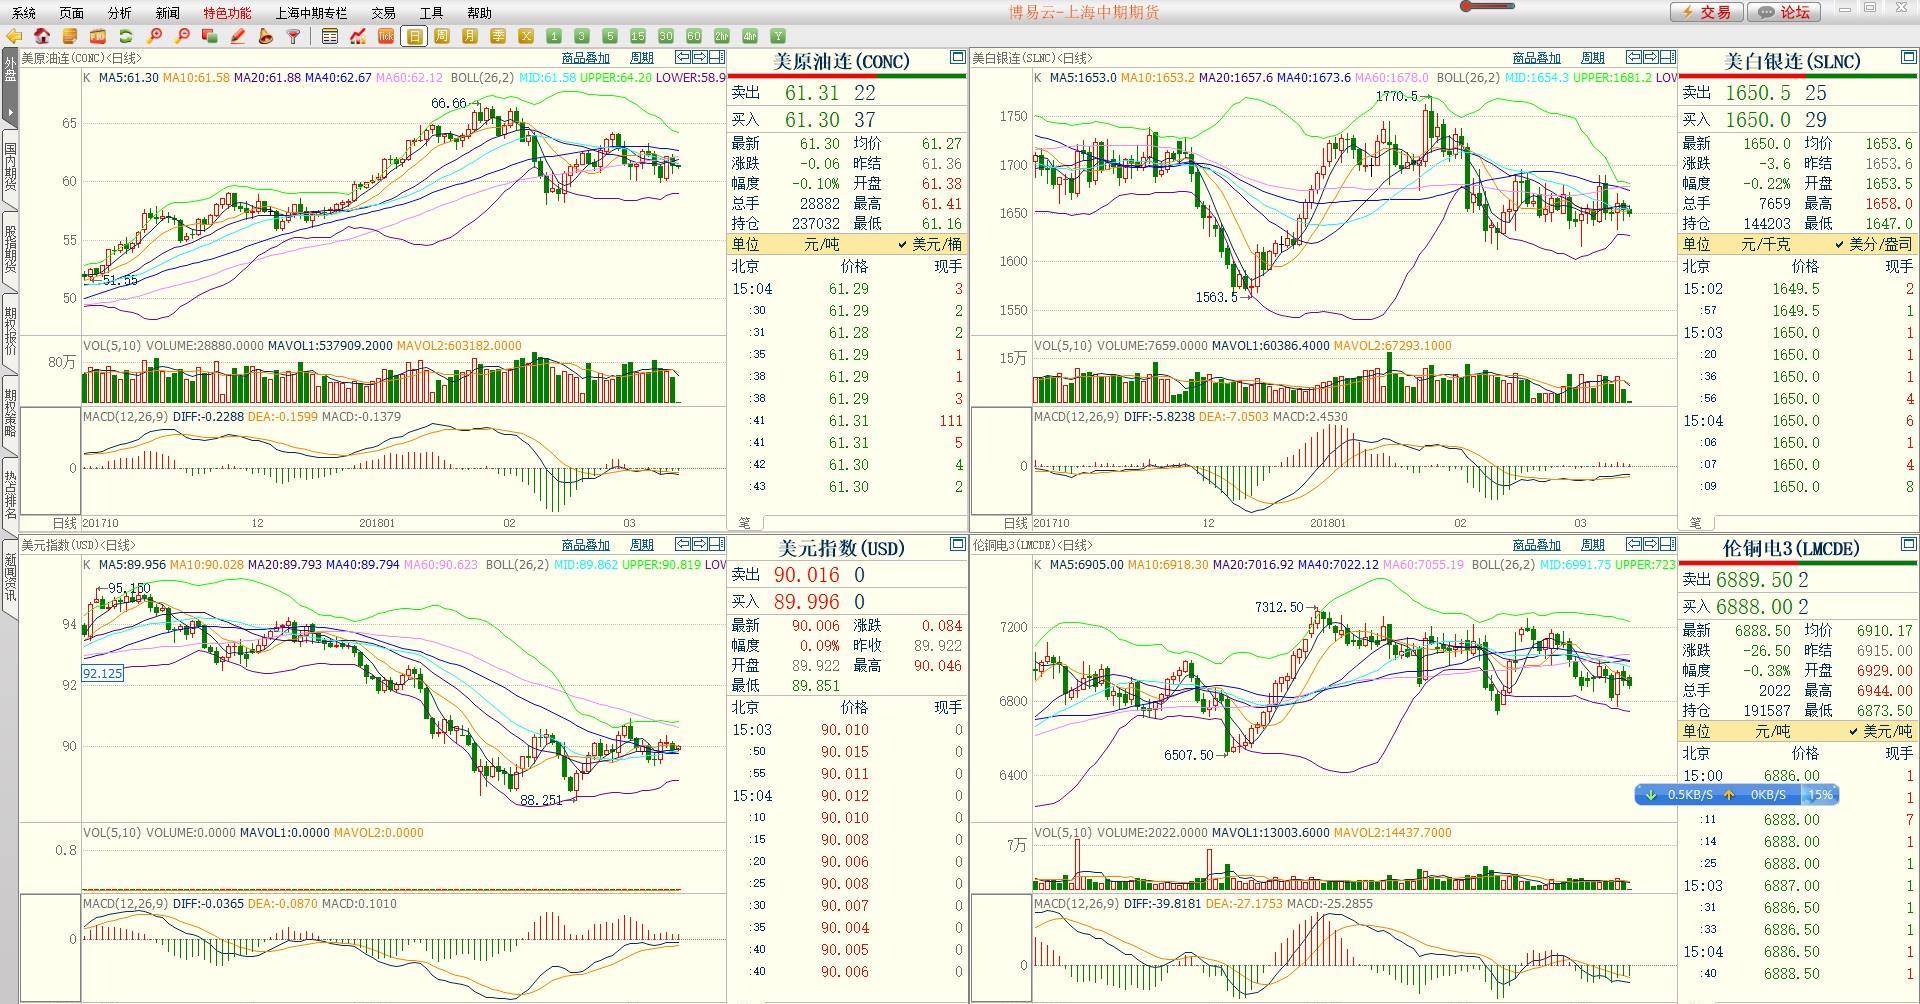Select 美元/吨 unit in copper panel
The image size is (1920, 1004).
pyautogui.click(x=1879, y=732)
